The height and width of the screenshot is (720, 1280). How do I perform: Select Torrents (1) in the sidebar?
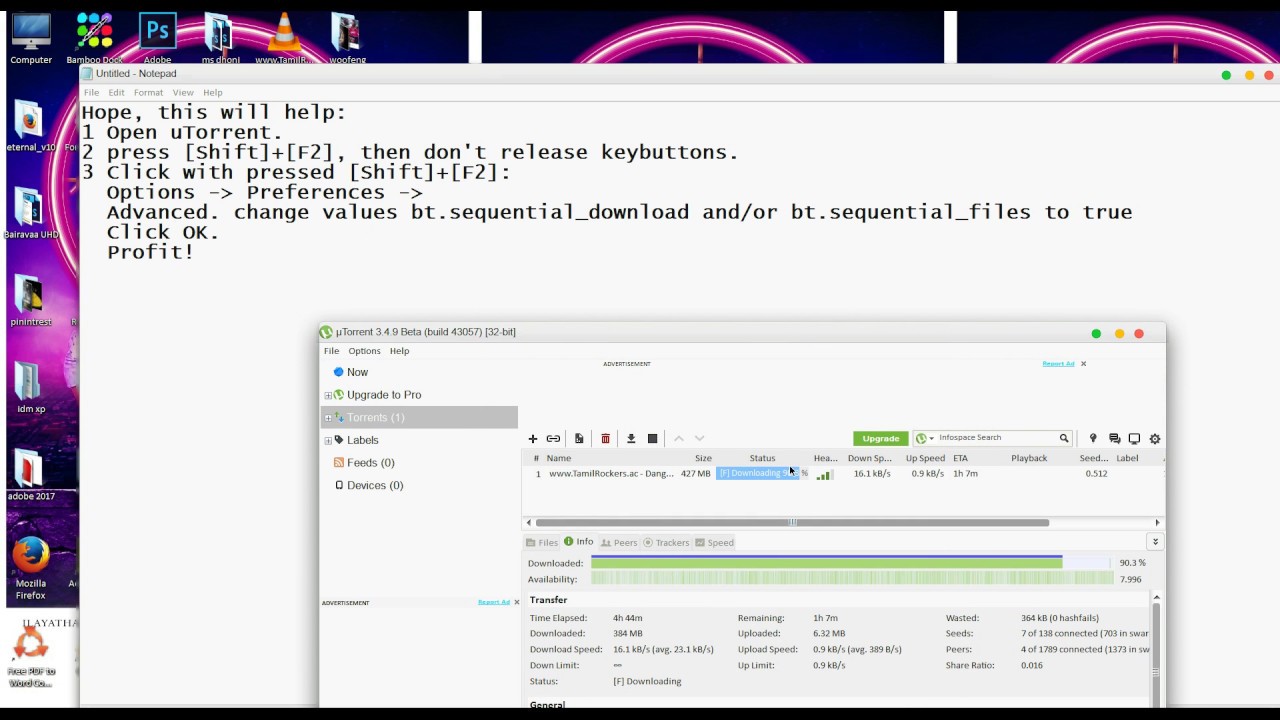coord(419,417)
